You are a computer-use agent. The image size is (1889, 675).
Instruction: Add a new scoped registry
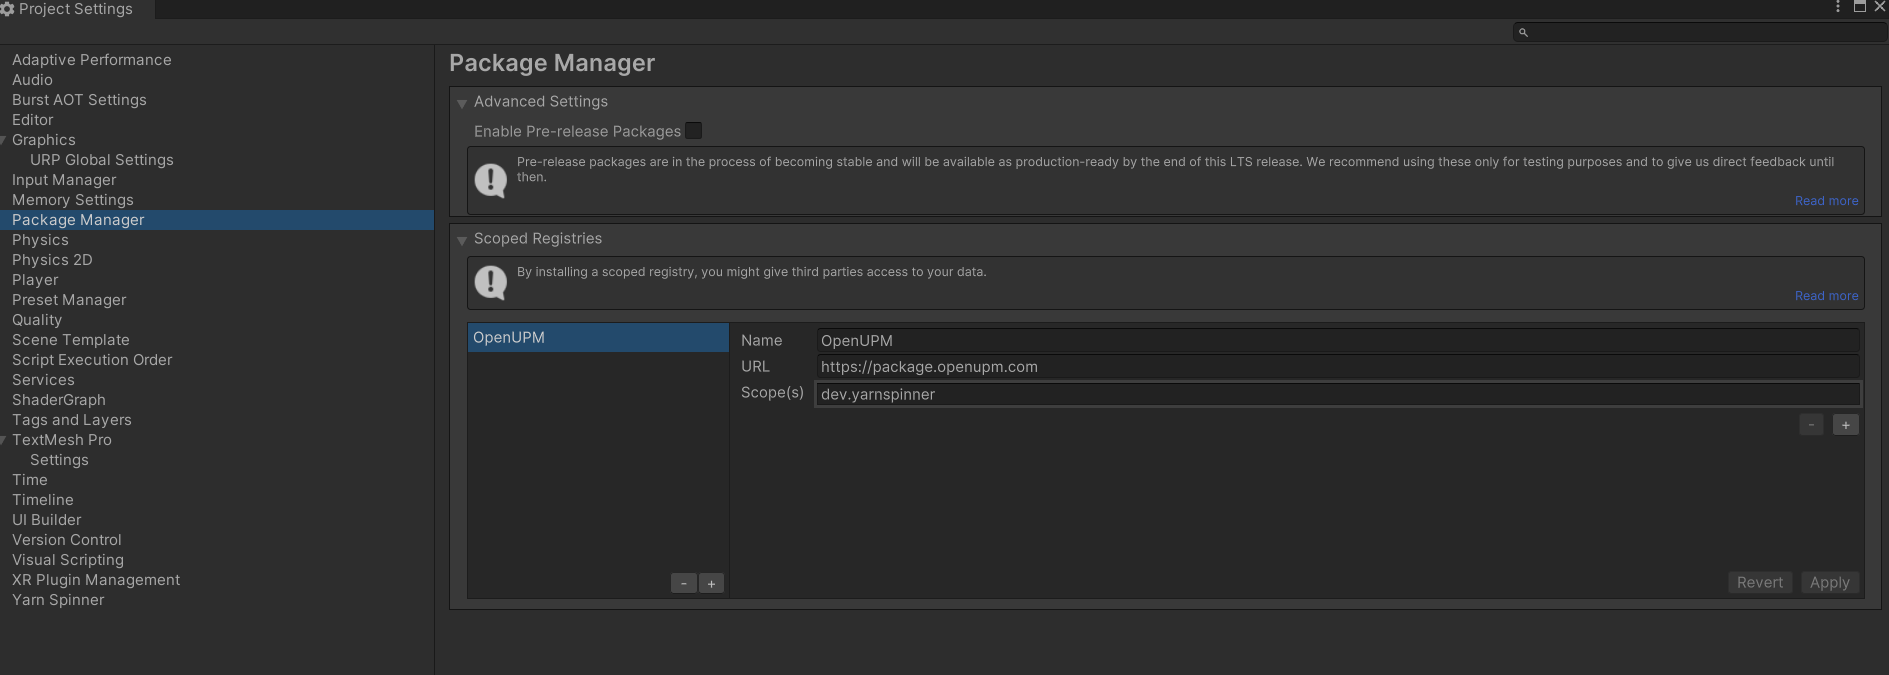coord(711,583)
